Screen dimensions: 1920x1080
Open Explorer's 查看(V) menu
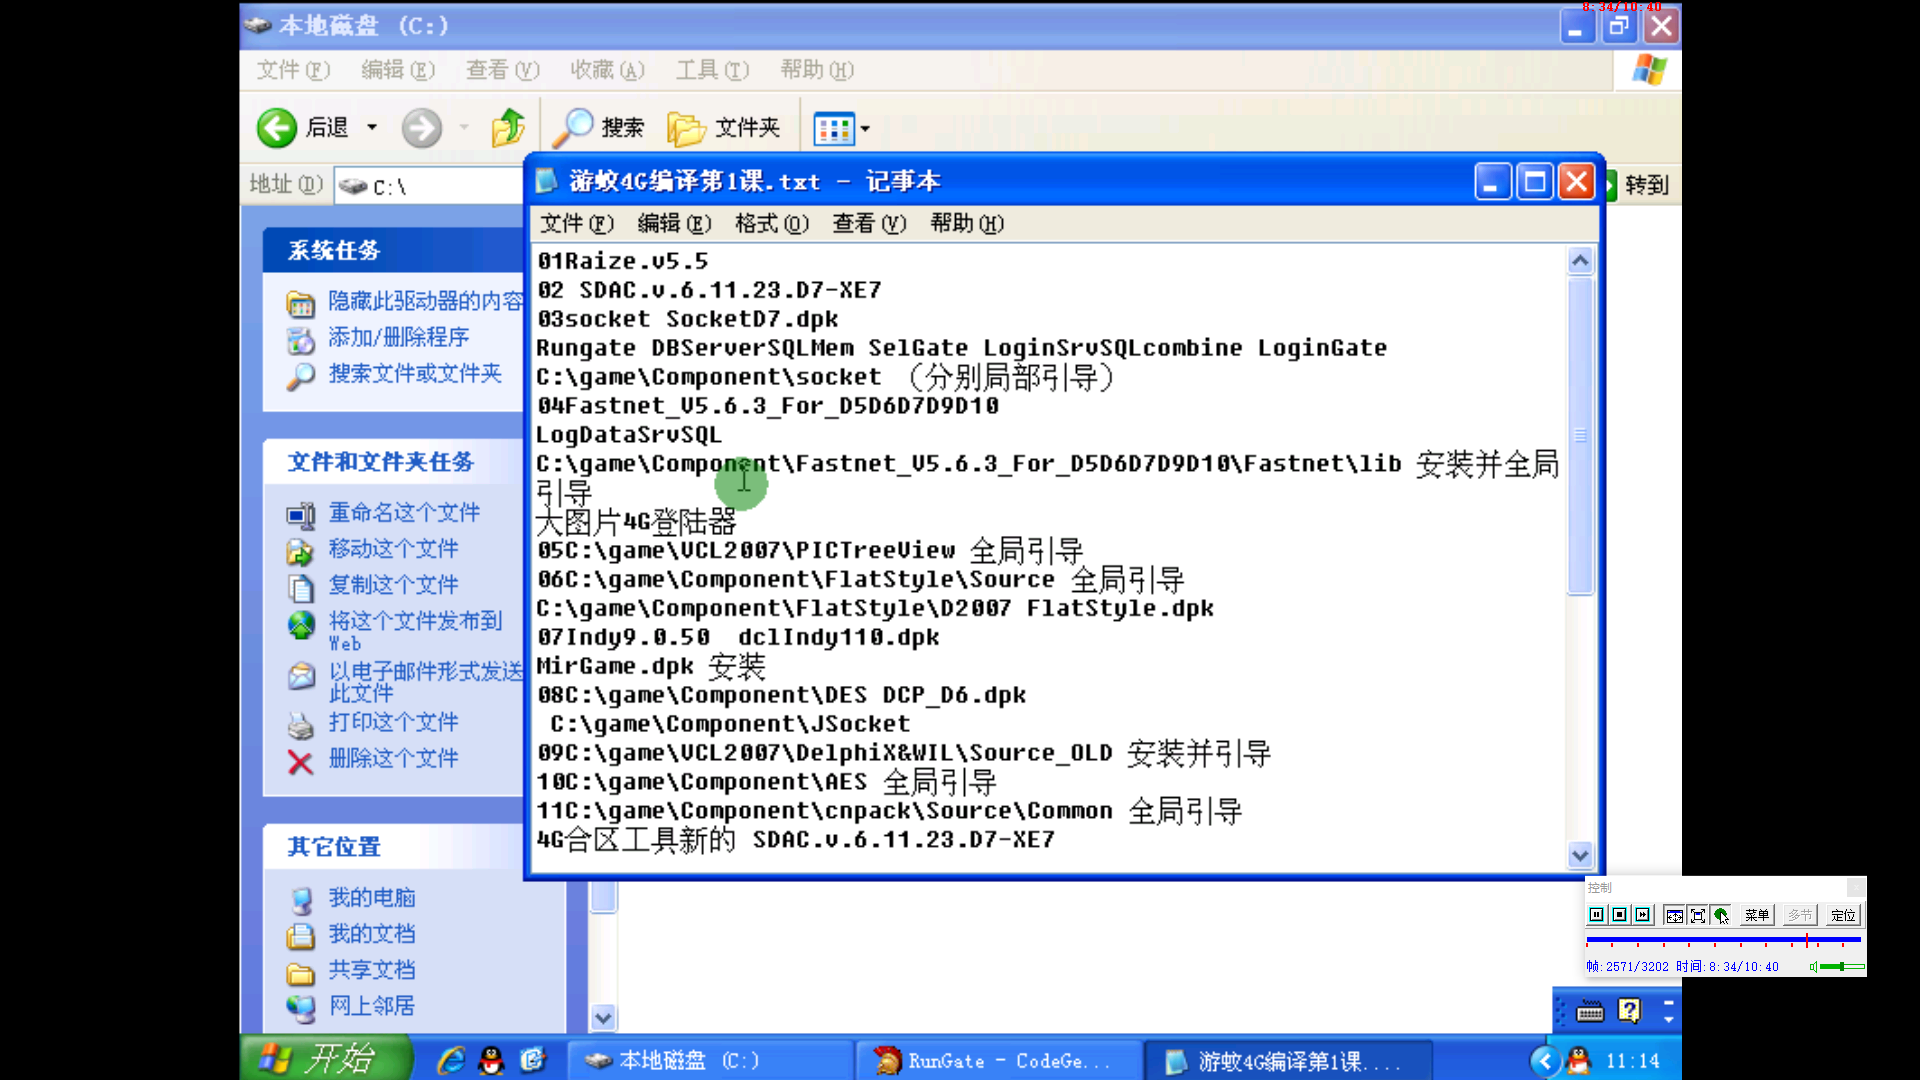[502, 70]
